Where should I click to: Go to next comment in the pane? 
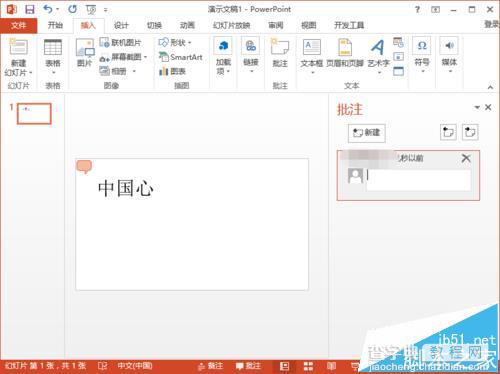click(470, 133)
